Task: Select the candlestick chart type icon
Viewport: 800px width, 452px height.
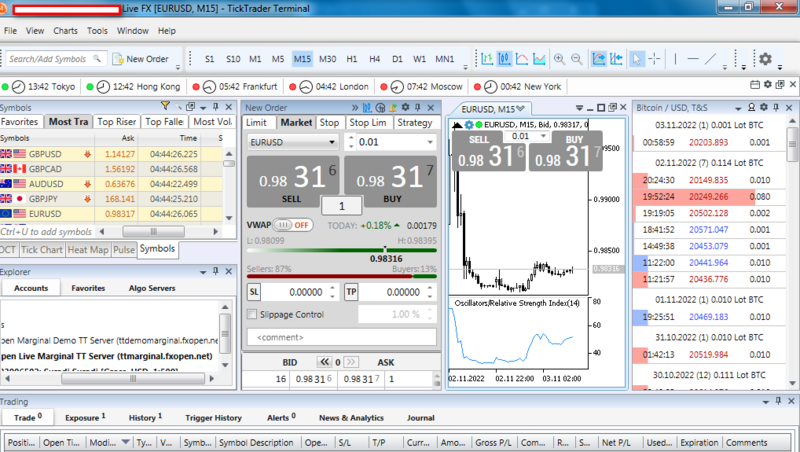Action: [504, 59]
